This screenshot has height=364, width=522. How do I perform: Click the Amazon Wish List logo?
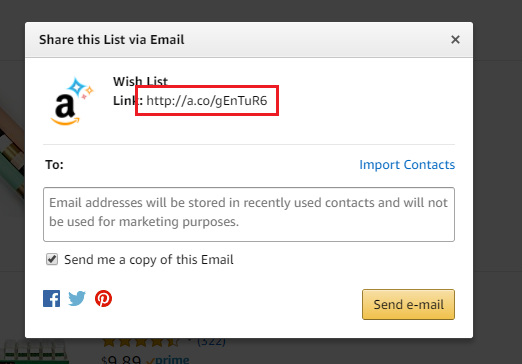pos(72,101)
